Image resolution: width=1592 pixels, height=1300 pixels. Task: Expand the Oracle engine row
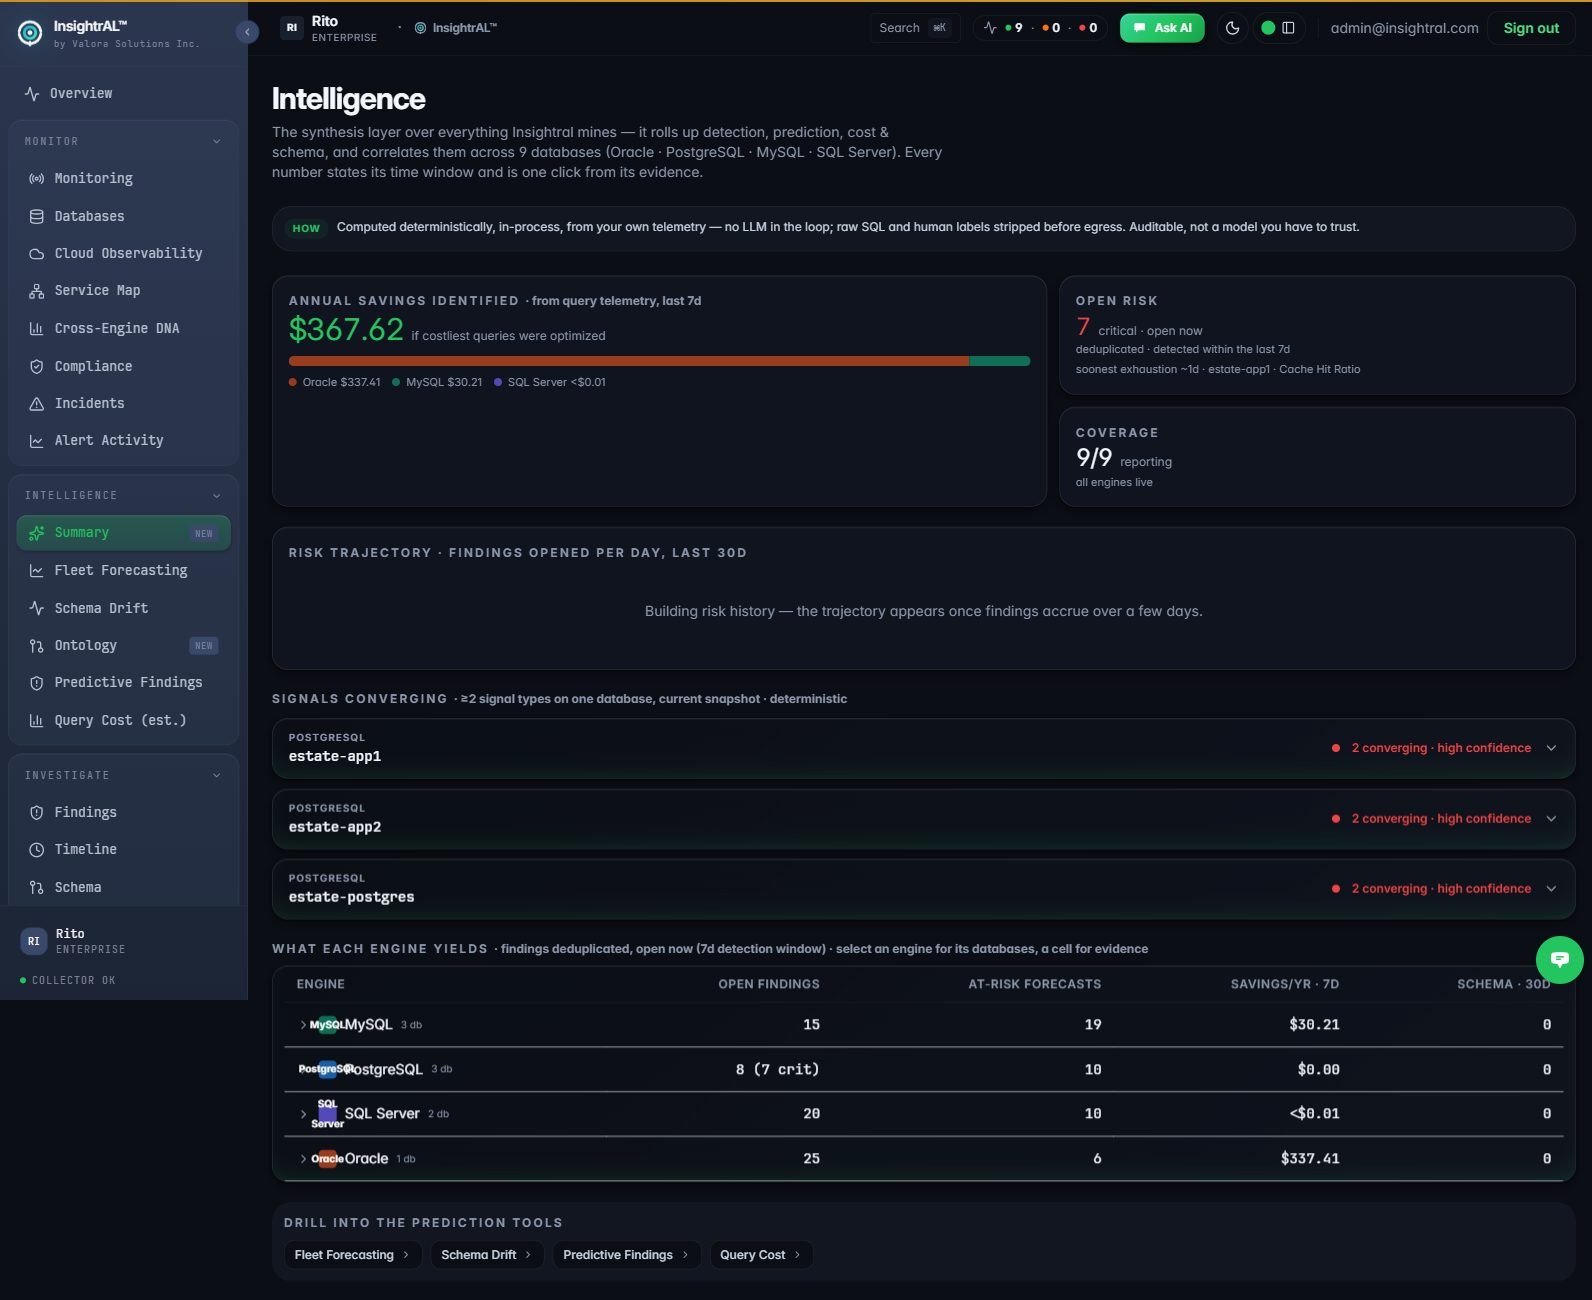[x=303, y=1159]
